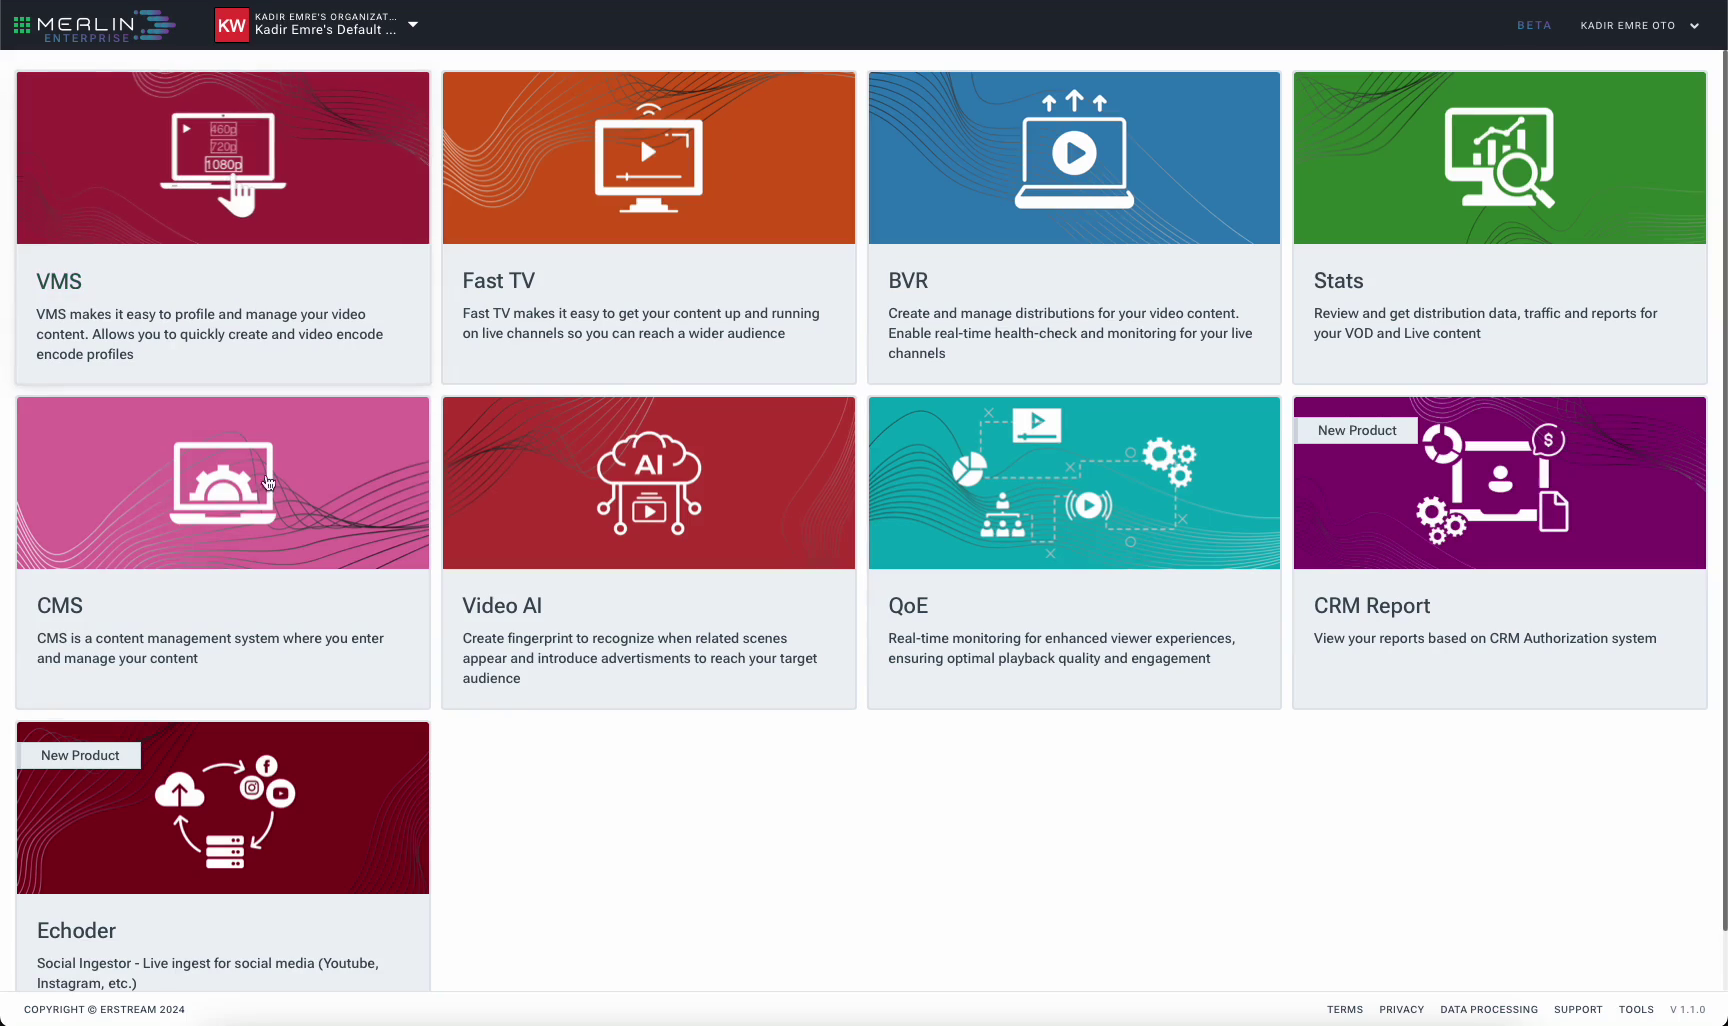This screenshot has height=1026, width=1728.
Task: Open the Terms footer link
Action: pos(1345,1010)
